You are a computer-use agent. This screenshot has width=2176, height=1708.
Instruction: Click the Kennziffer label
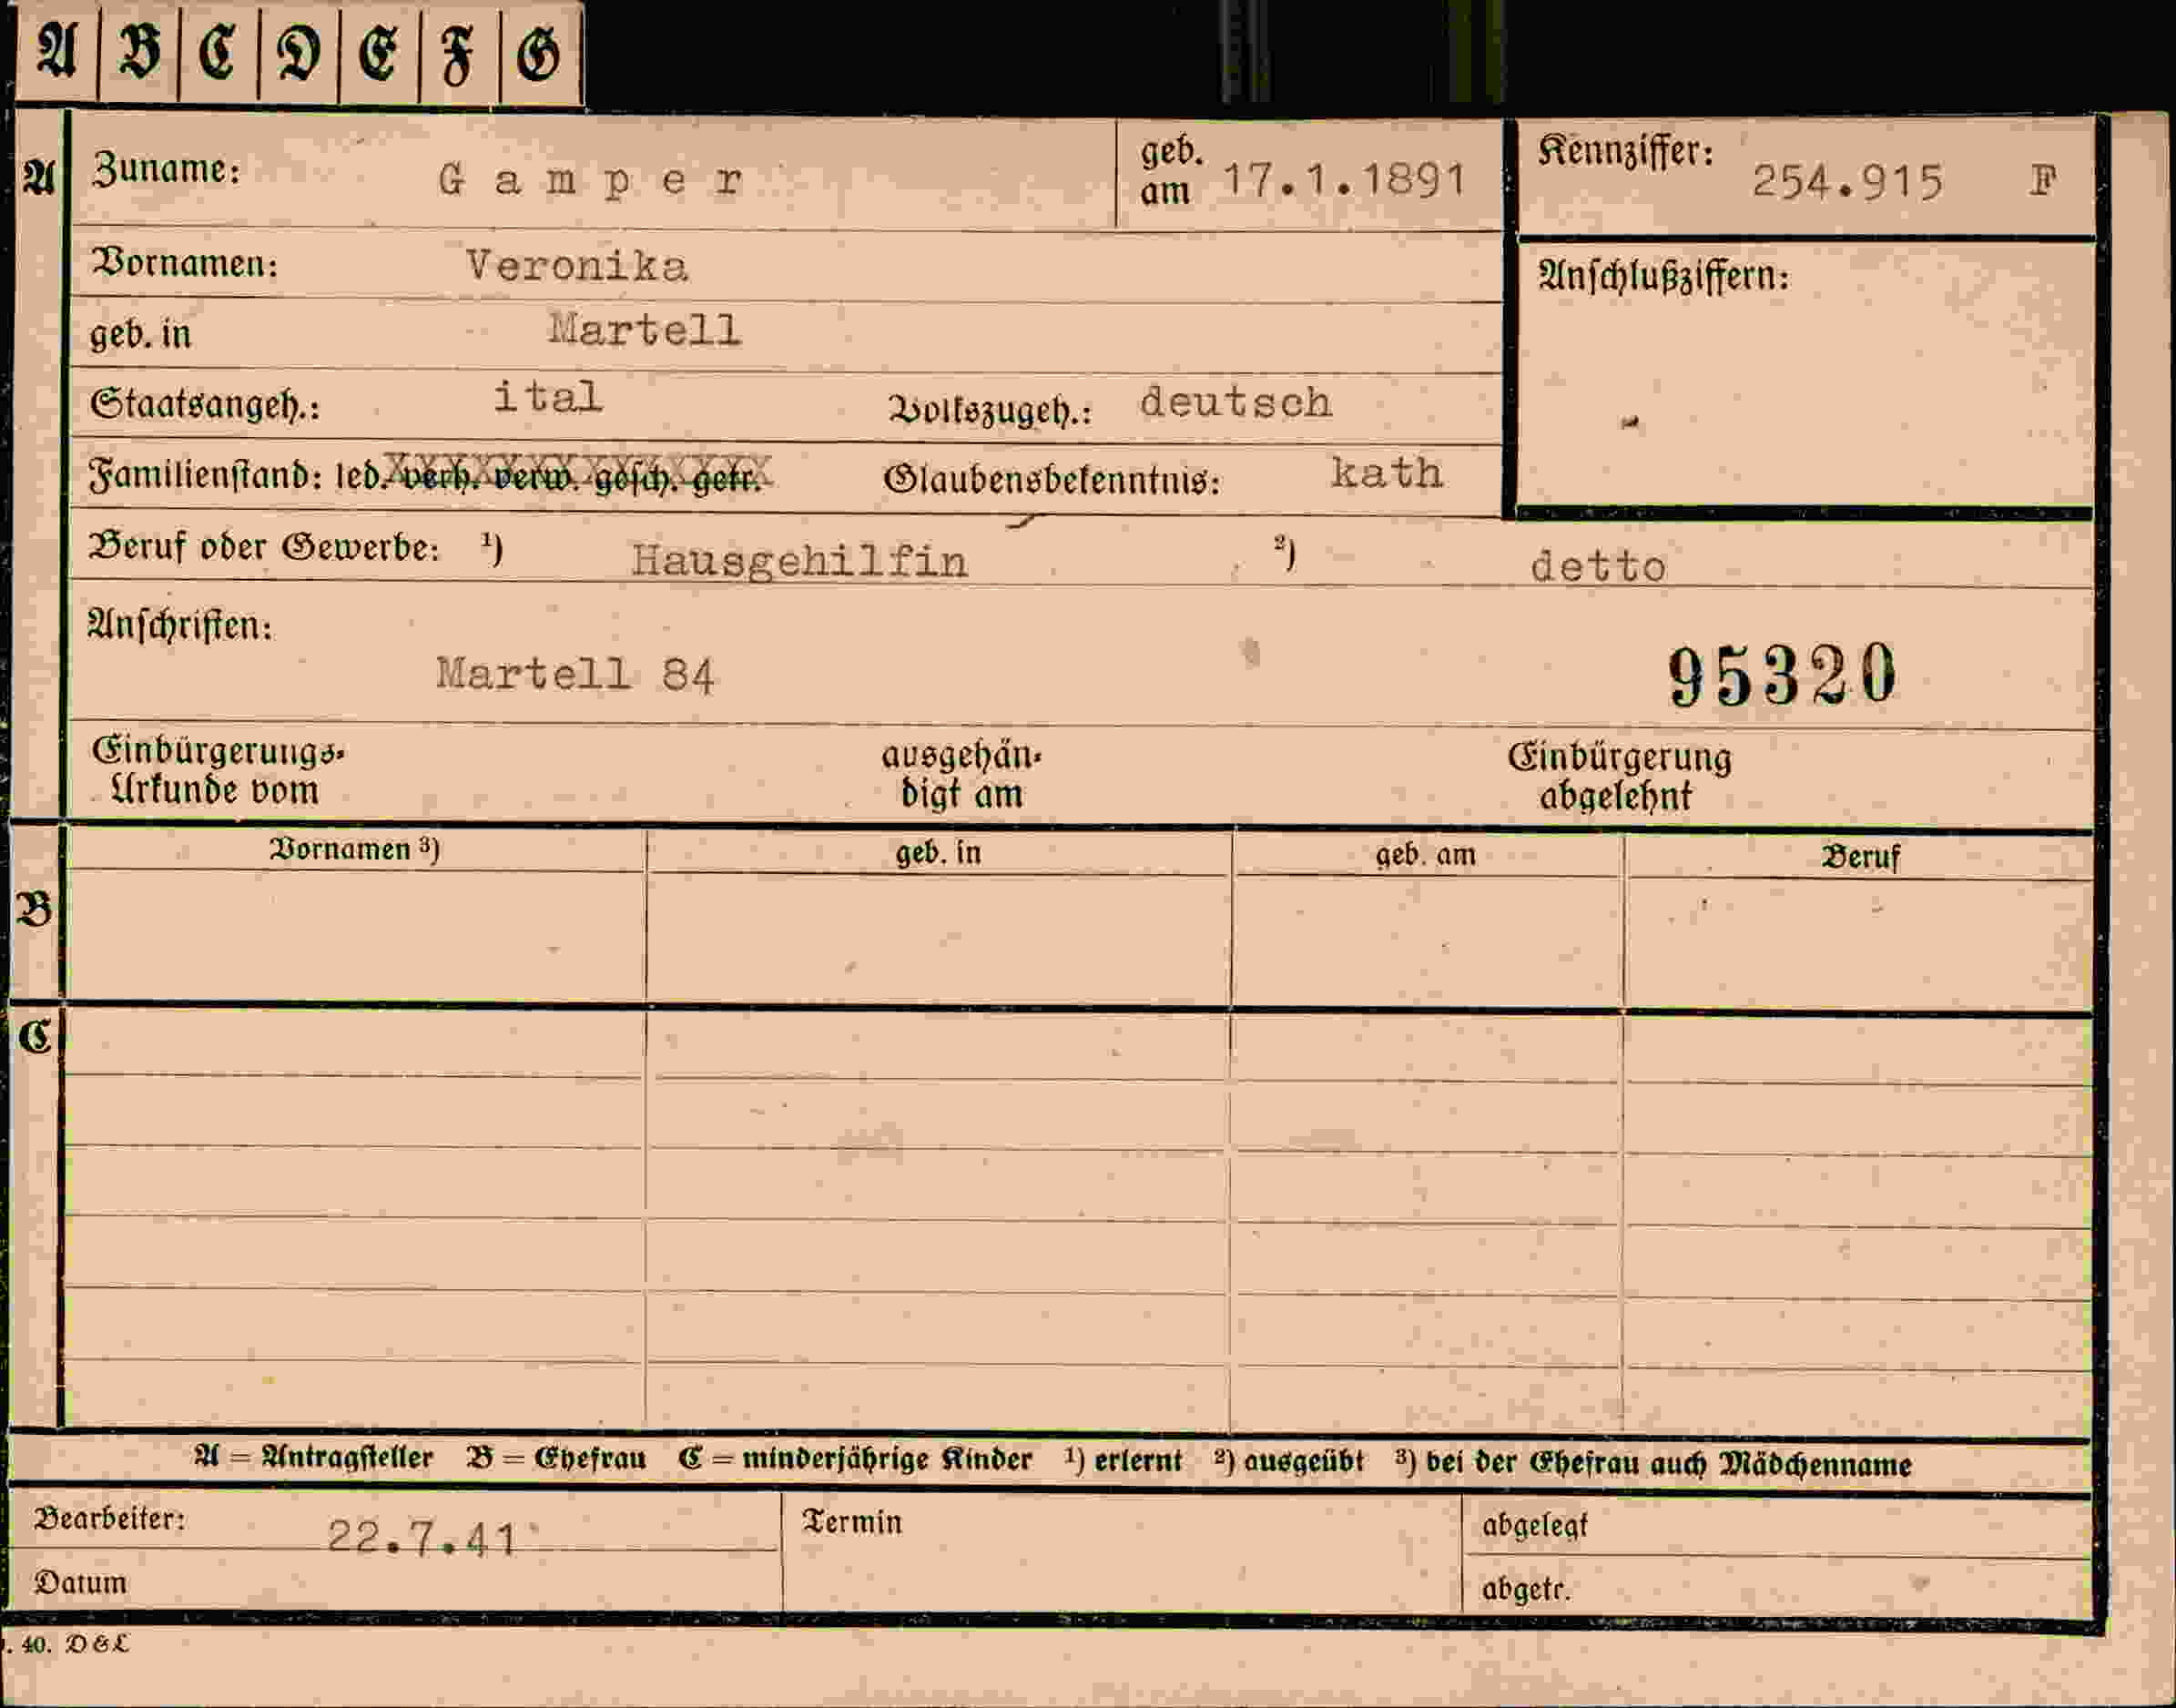1626,152
